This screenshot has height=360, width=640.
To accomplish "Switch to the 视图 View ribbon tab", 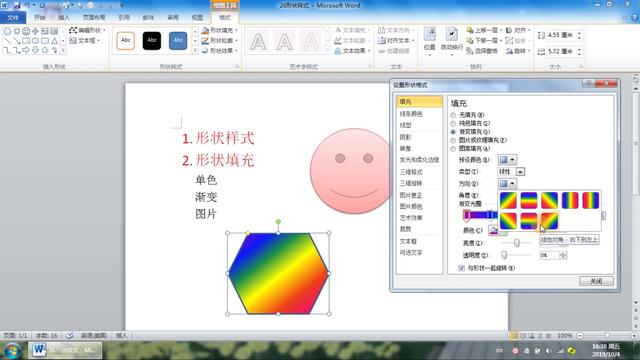I will coord(197,18).
